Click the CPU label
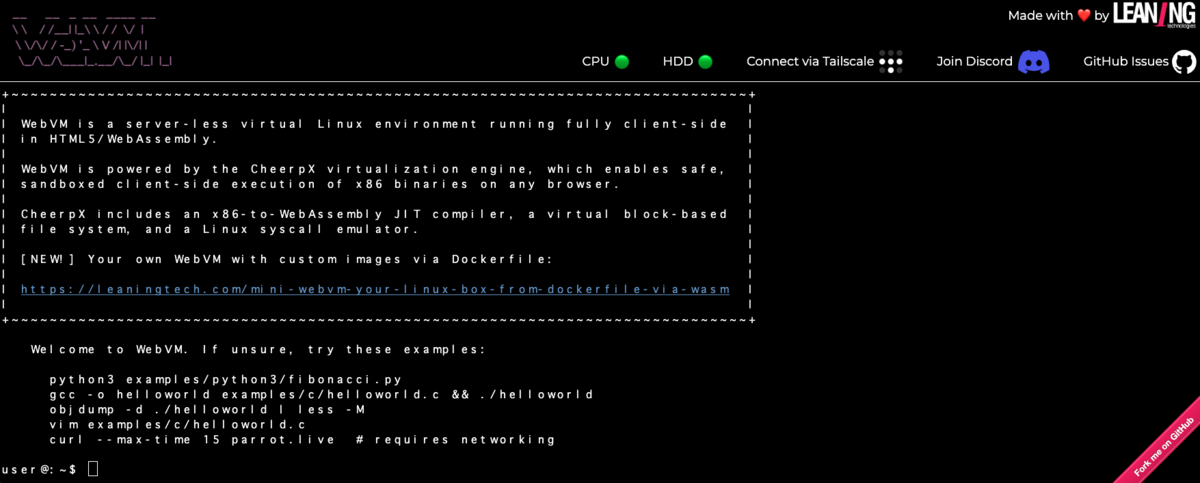Image resolution: width=1200 pixels, height=483 pixels. (595, 62)
